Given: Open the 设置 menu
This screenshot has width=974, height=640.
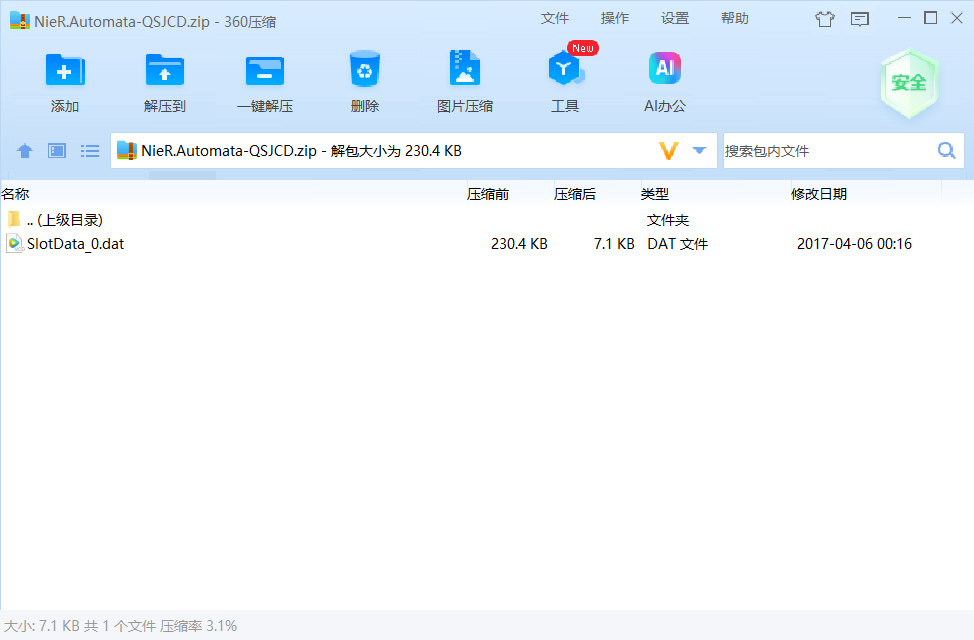Looking at the screenshot, I should pos(675,19).
